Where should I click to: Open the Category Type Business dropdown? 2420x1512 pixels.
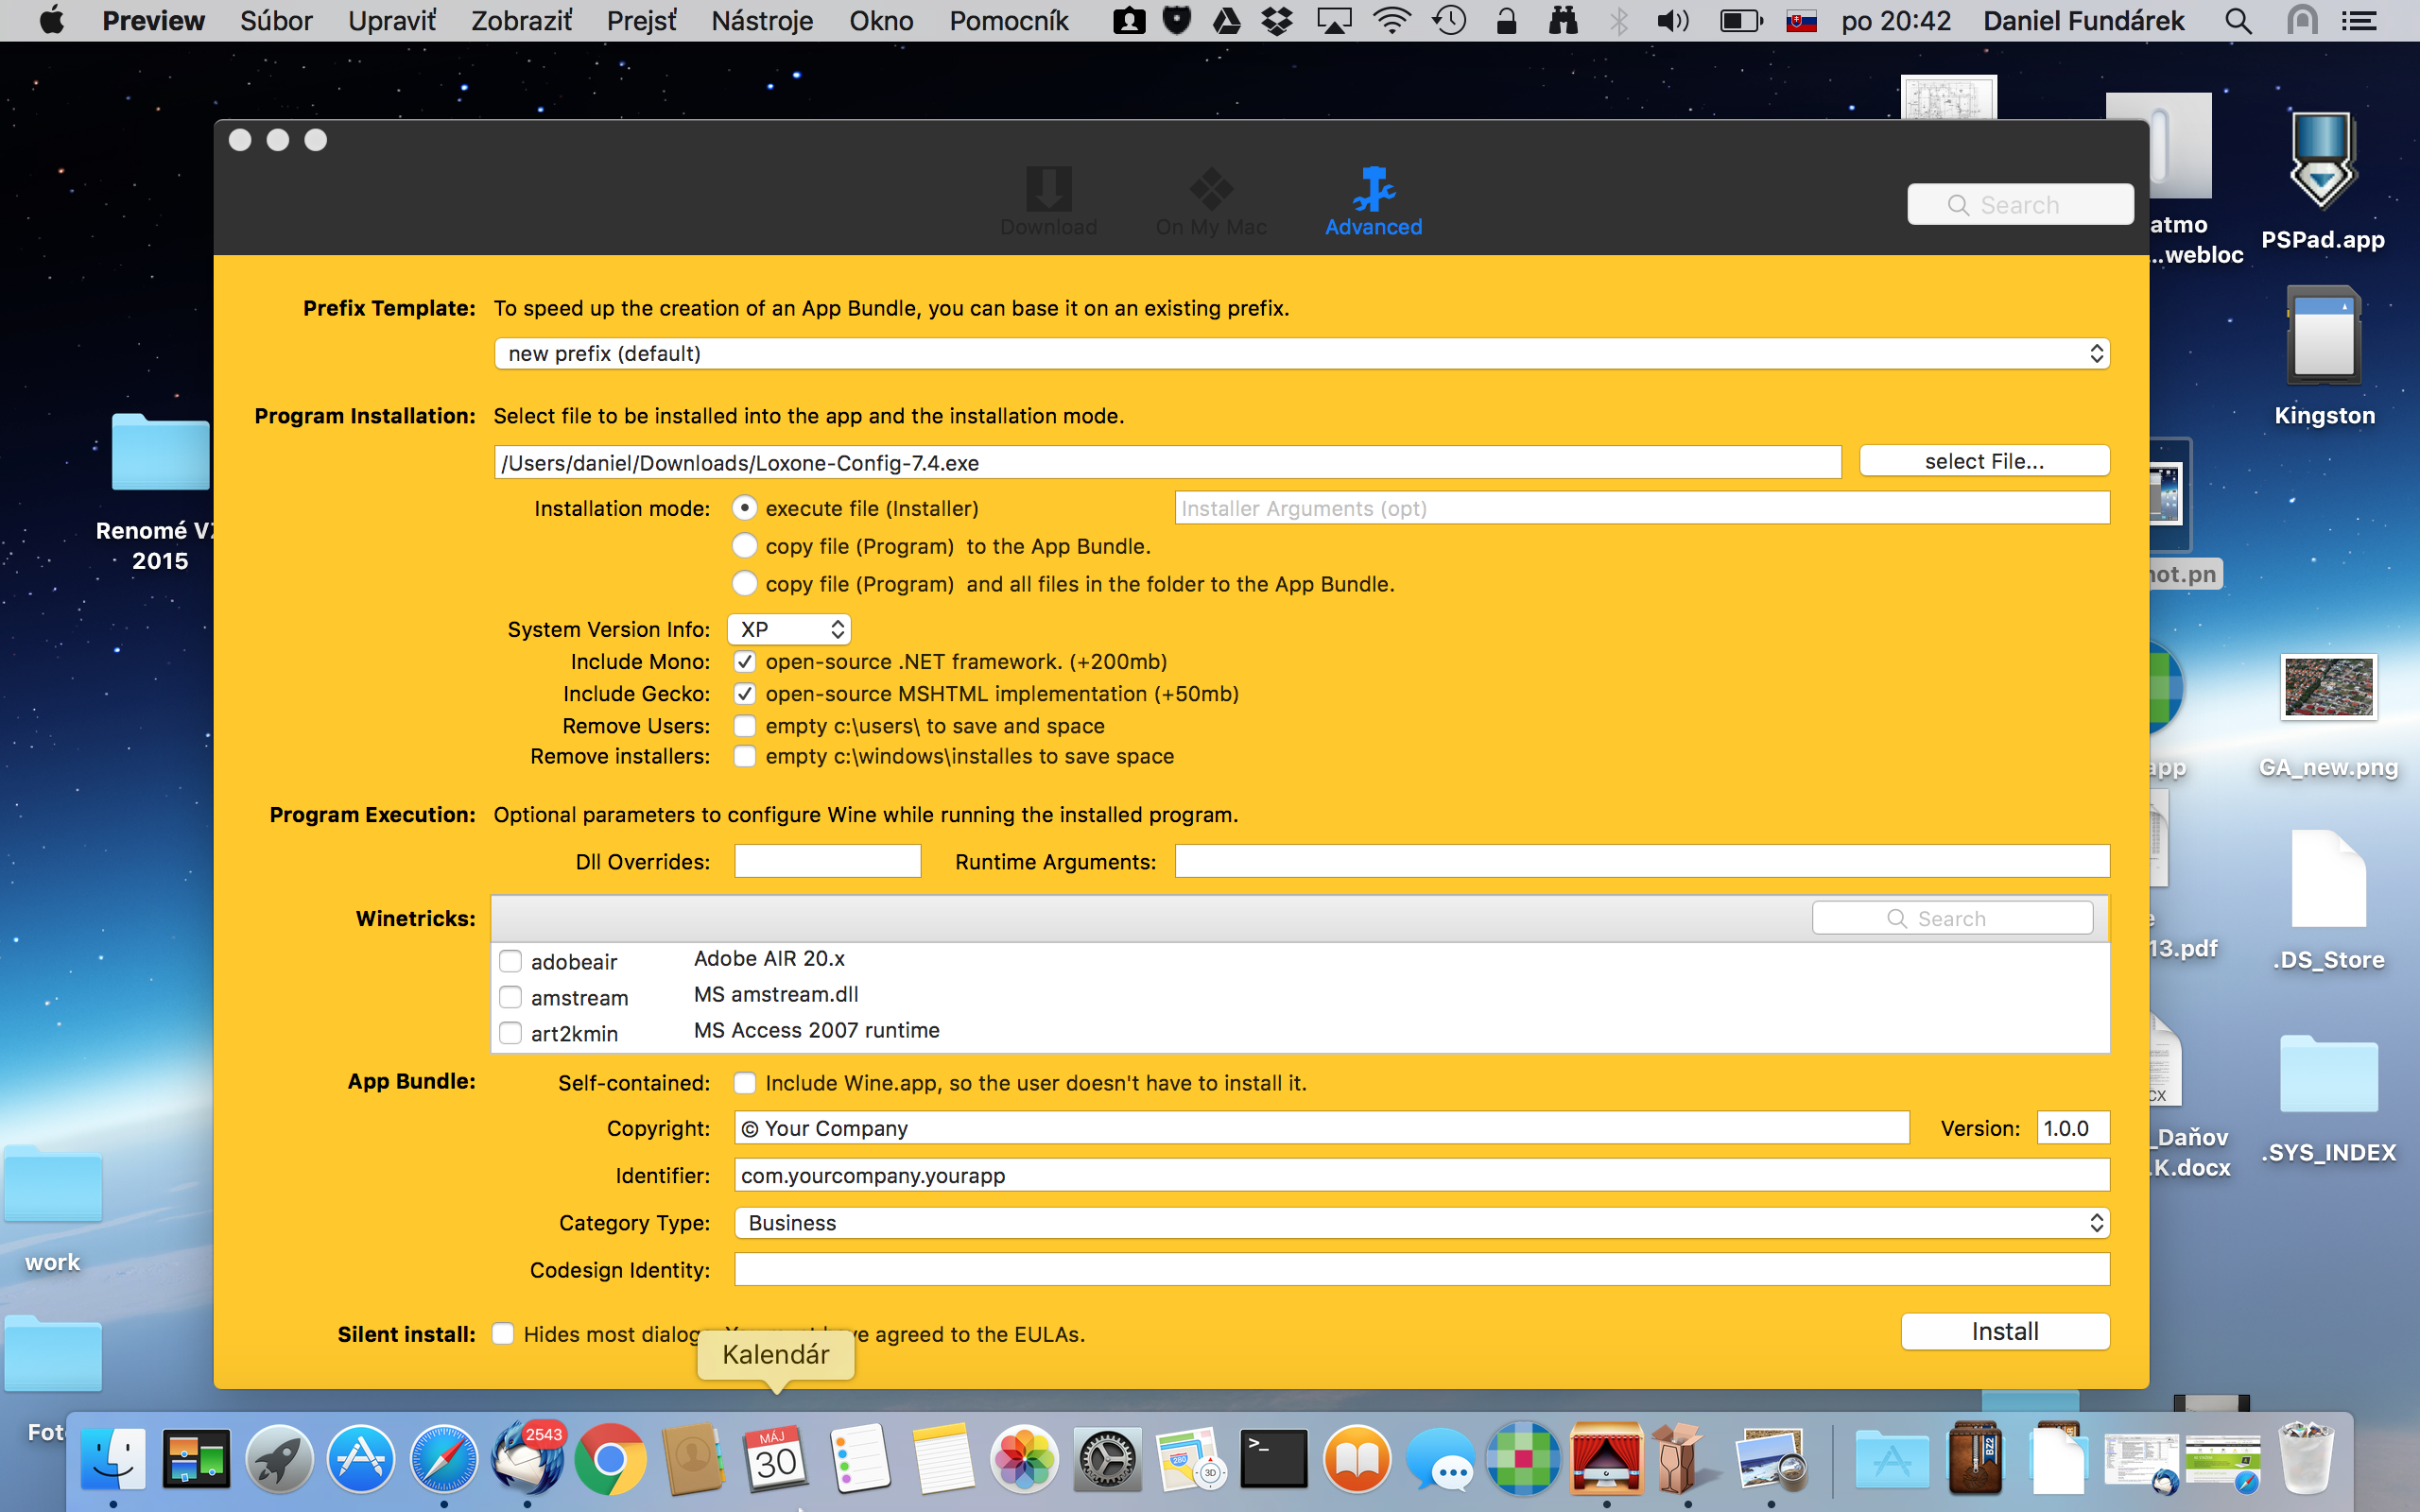pos(1421,1223)
